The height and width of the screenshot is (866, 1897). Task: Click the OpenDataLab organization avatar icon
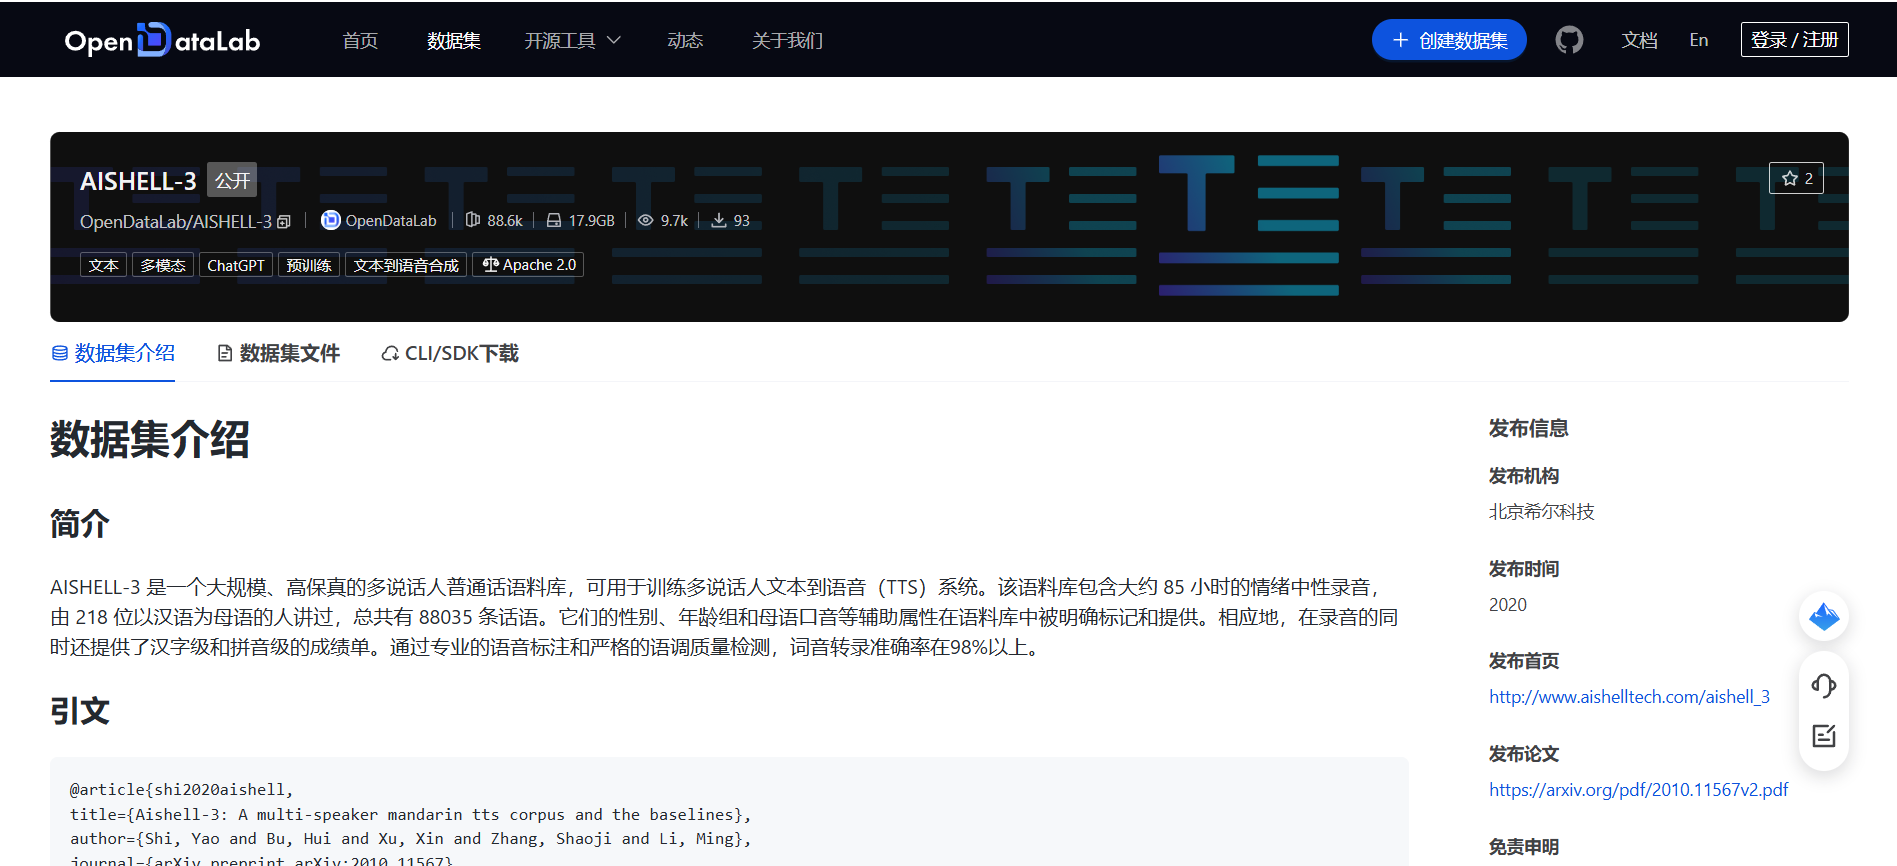pos(330,220)
